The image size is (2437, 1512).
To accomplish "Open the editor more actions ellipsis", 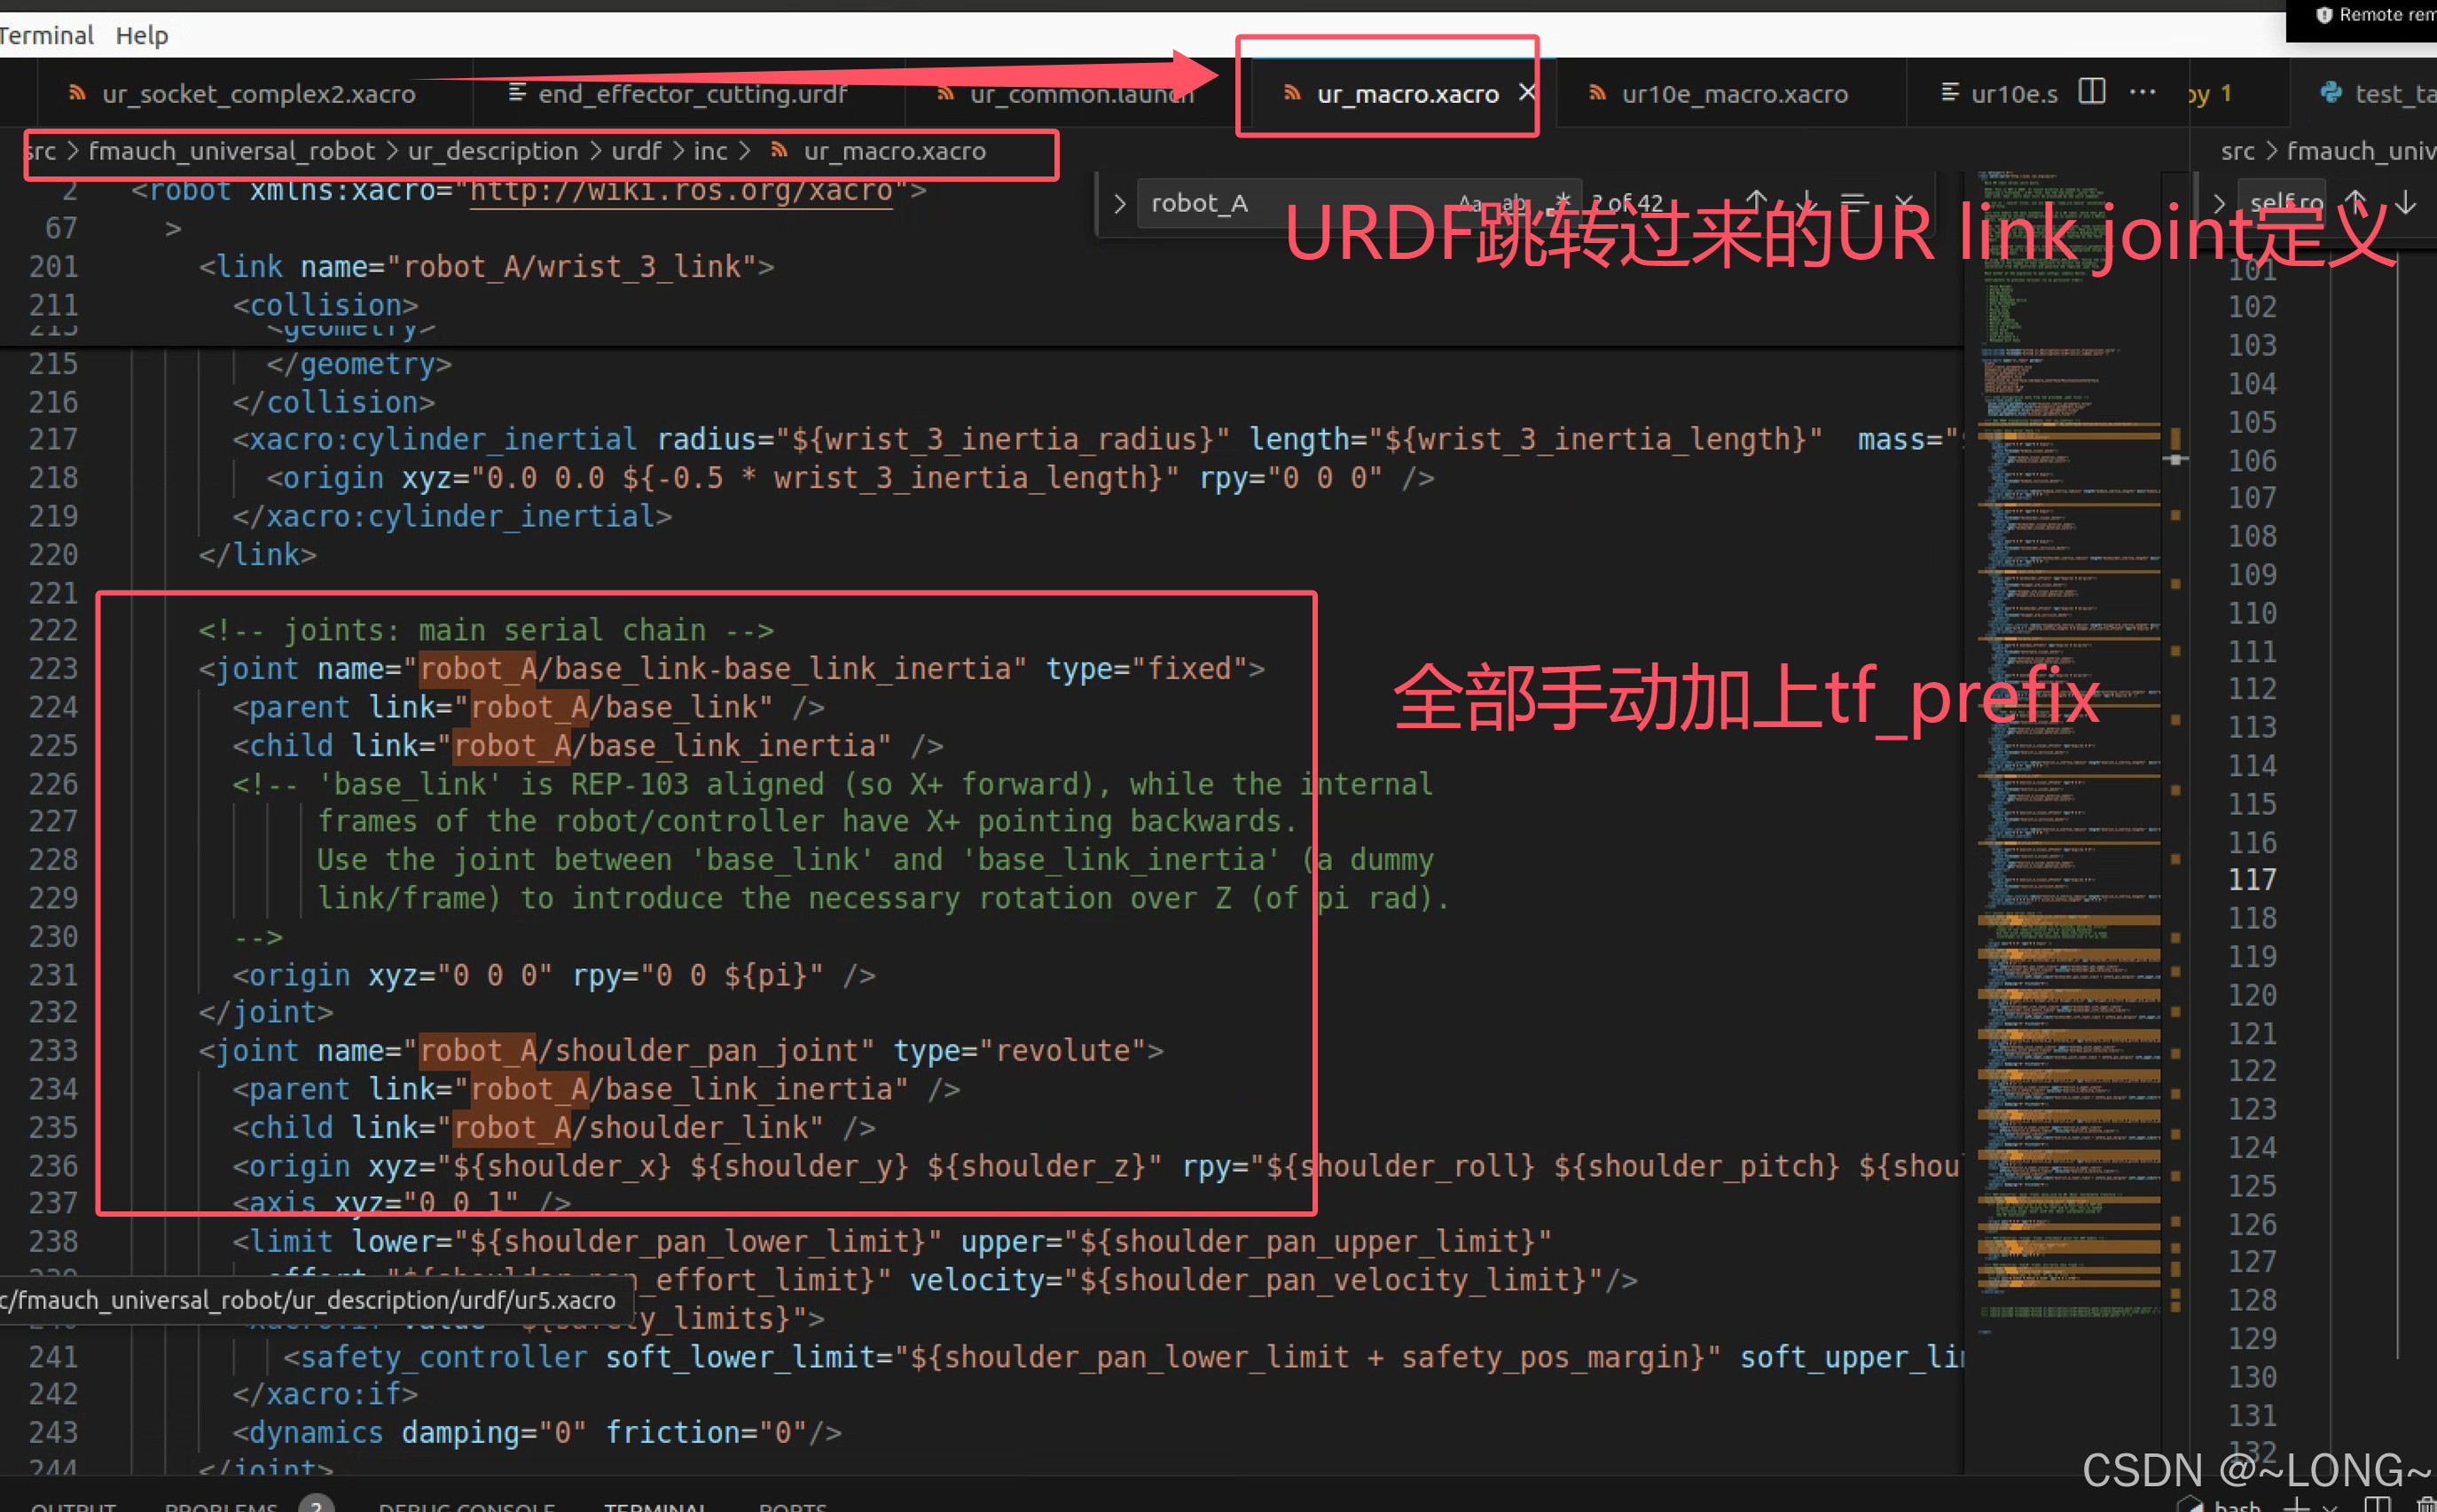I will pyautogui.click(x=2142, y=92).
